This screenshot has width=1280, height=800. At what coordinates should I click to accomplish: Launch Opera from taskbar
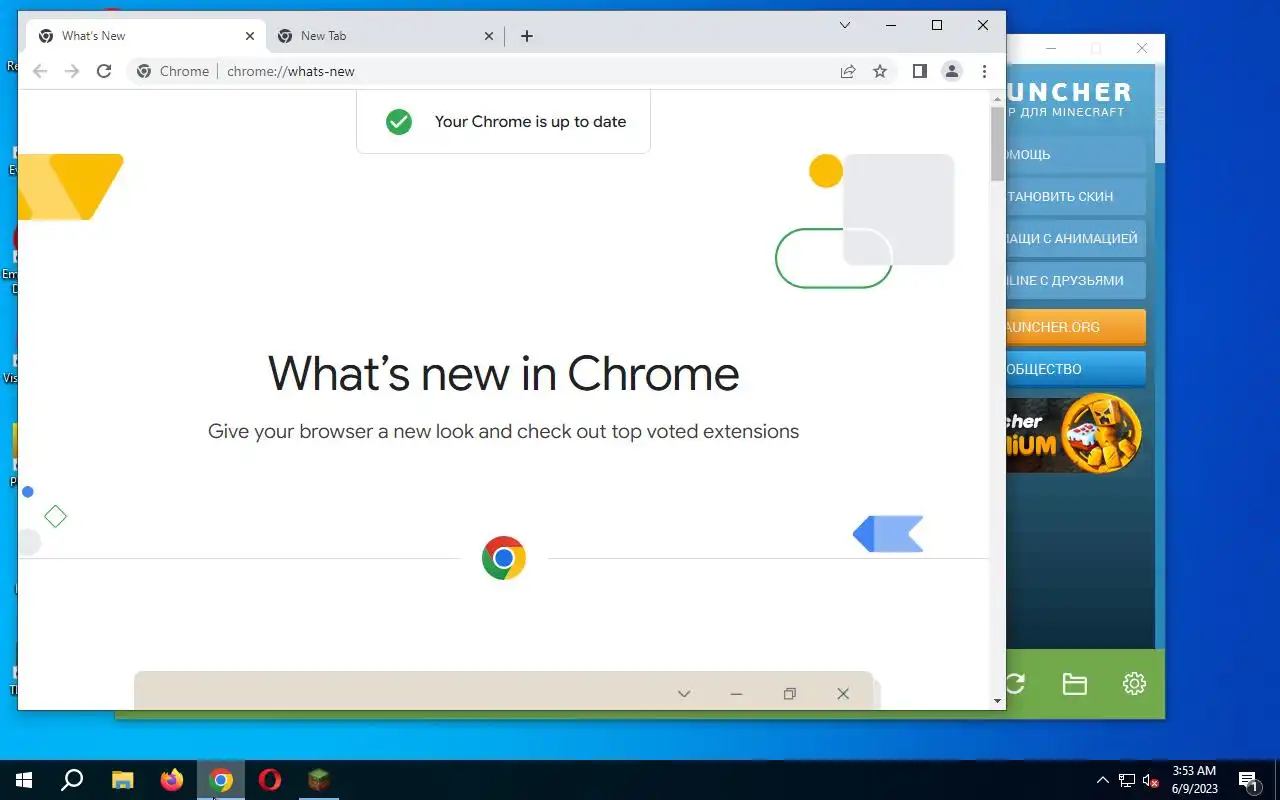point(270,780)
